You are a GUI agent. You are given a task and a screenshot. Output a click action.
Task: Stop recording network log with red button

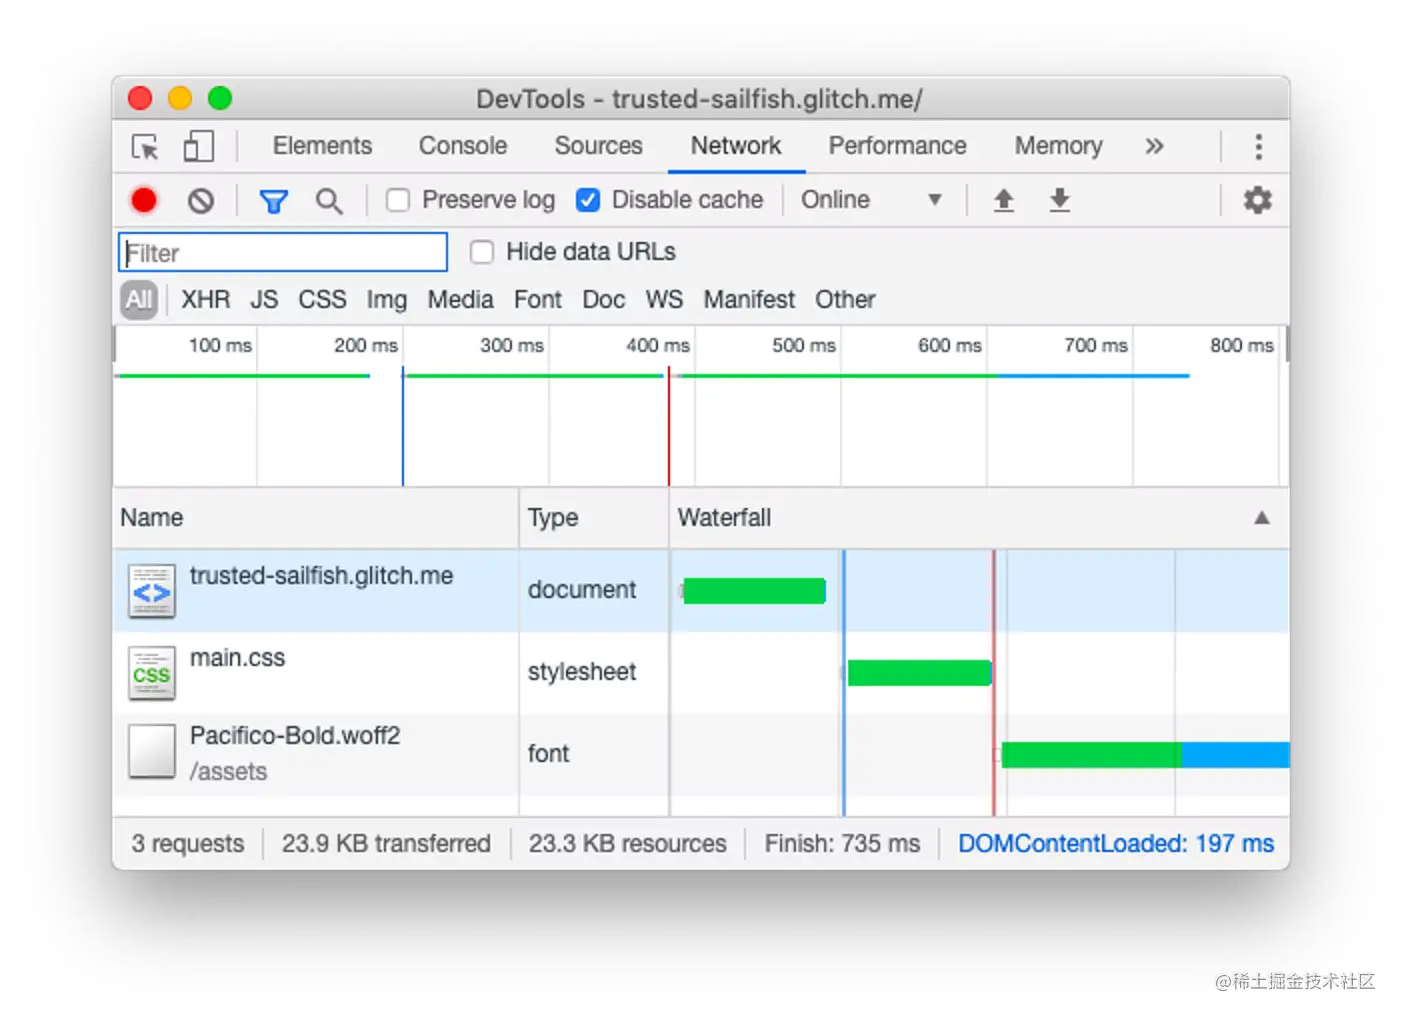point(144,201)
